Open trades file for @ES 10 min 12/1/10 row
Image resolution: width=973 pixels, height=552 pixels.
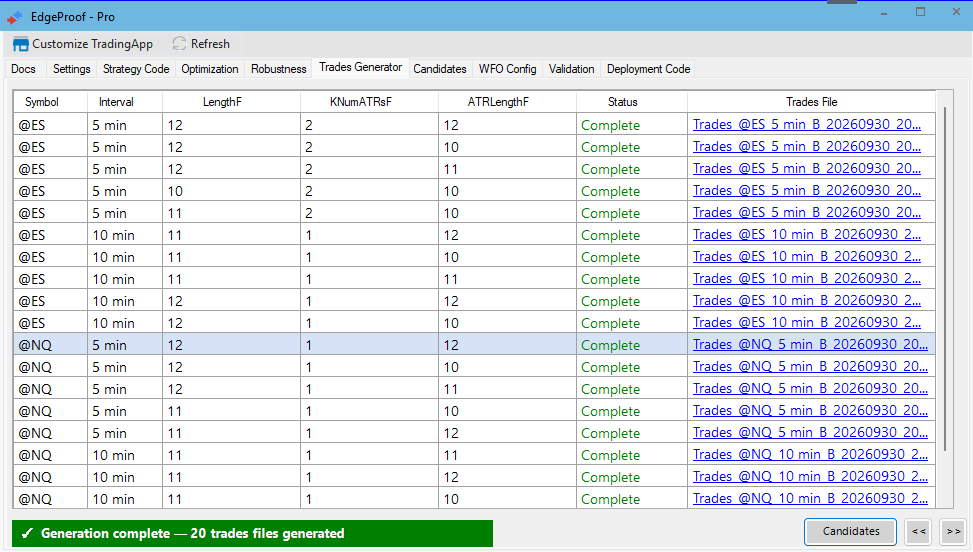807,323
